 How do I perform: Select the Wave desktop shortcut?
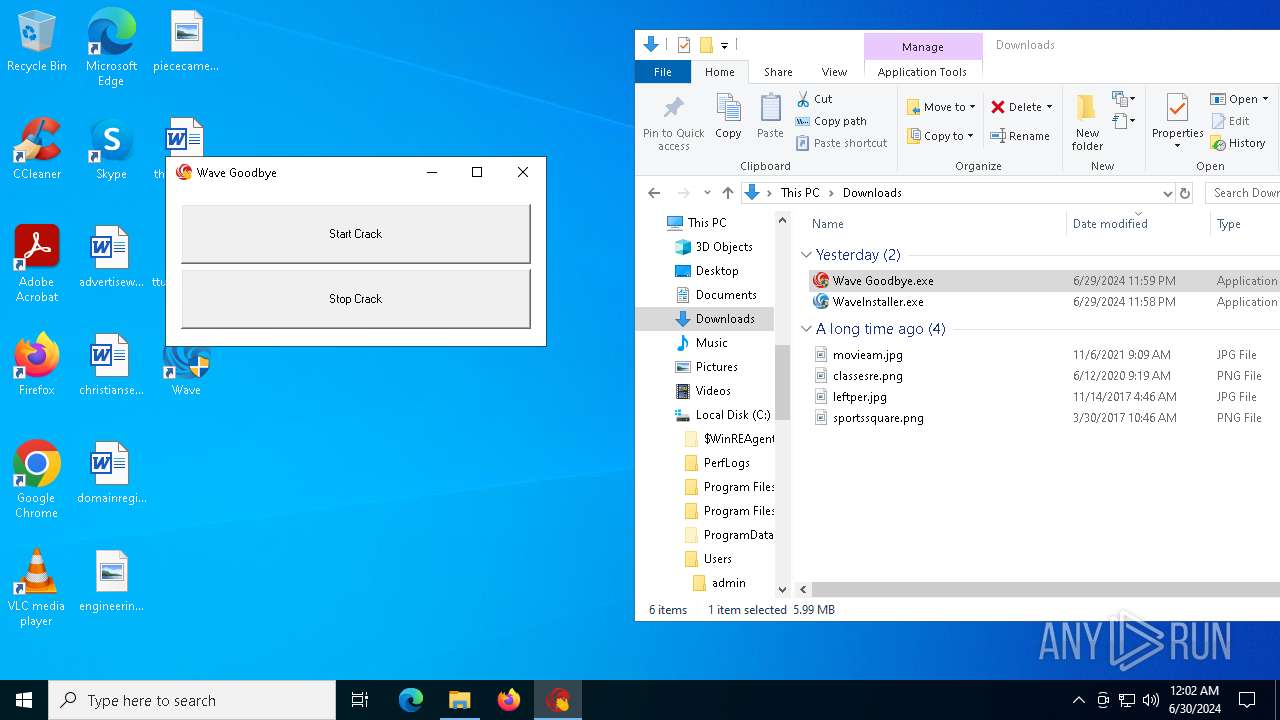[186, 368]
